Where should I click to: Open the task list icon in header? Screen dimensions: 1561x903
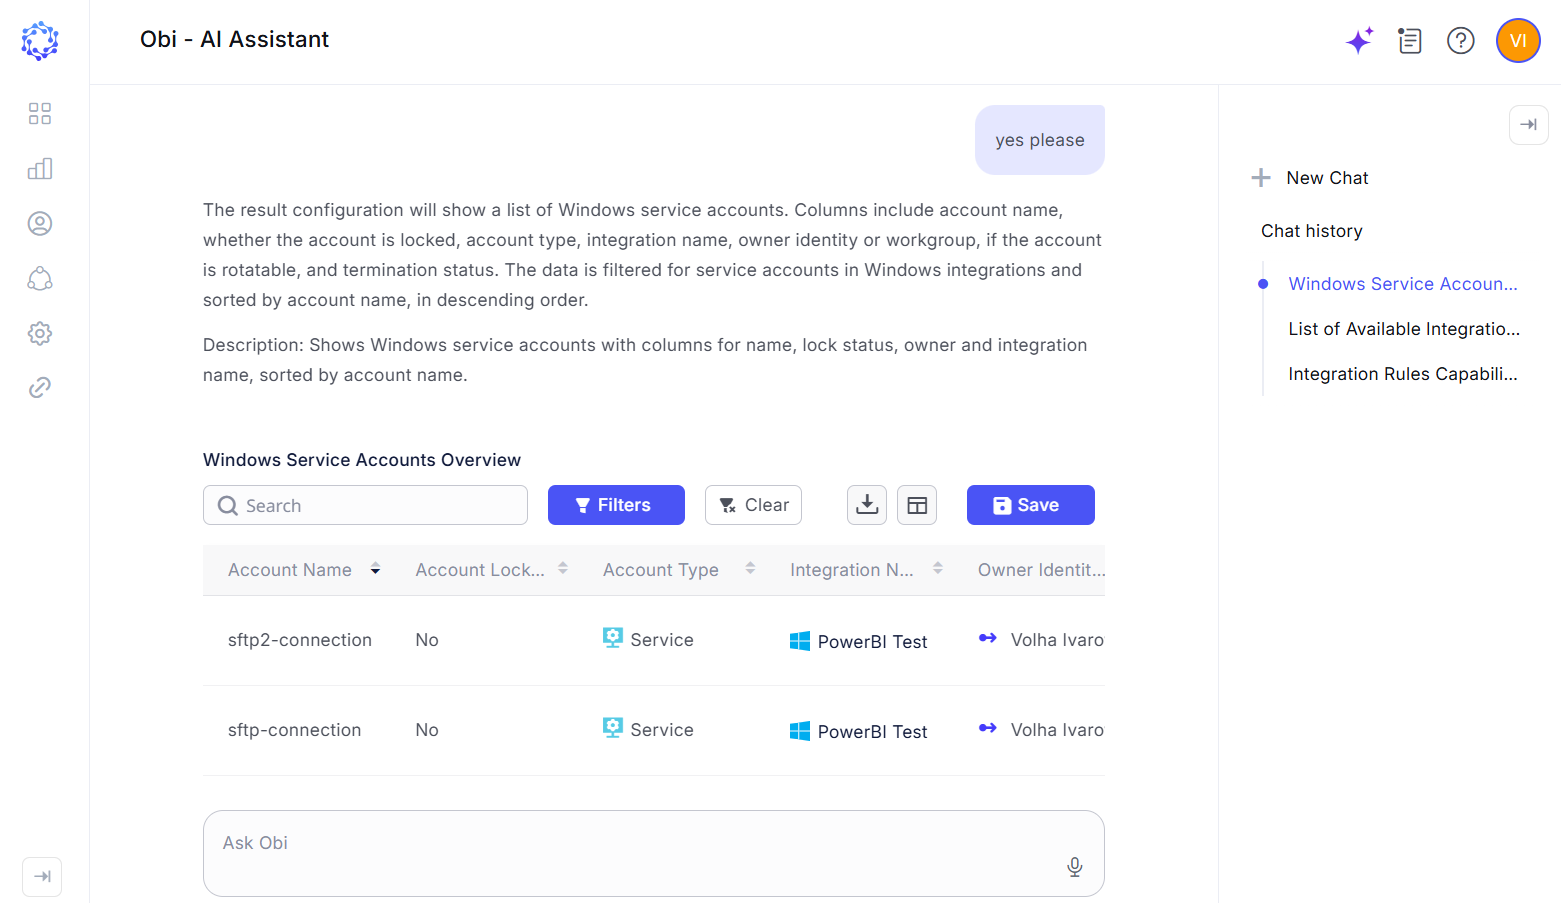(x=1410, y=41)
